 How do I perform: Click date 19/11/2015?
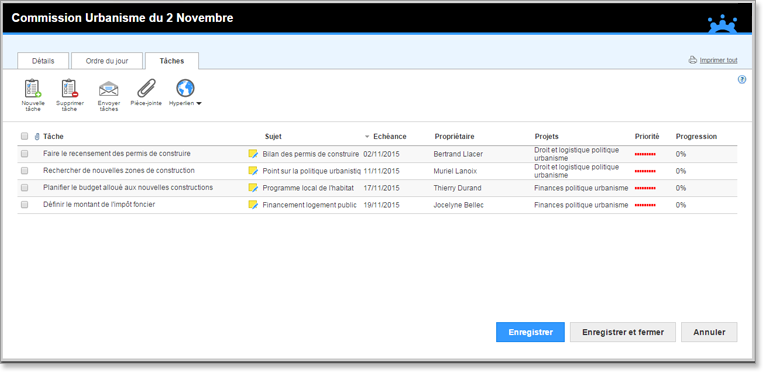tap(382, 205)
